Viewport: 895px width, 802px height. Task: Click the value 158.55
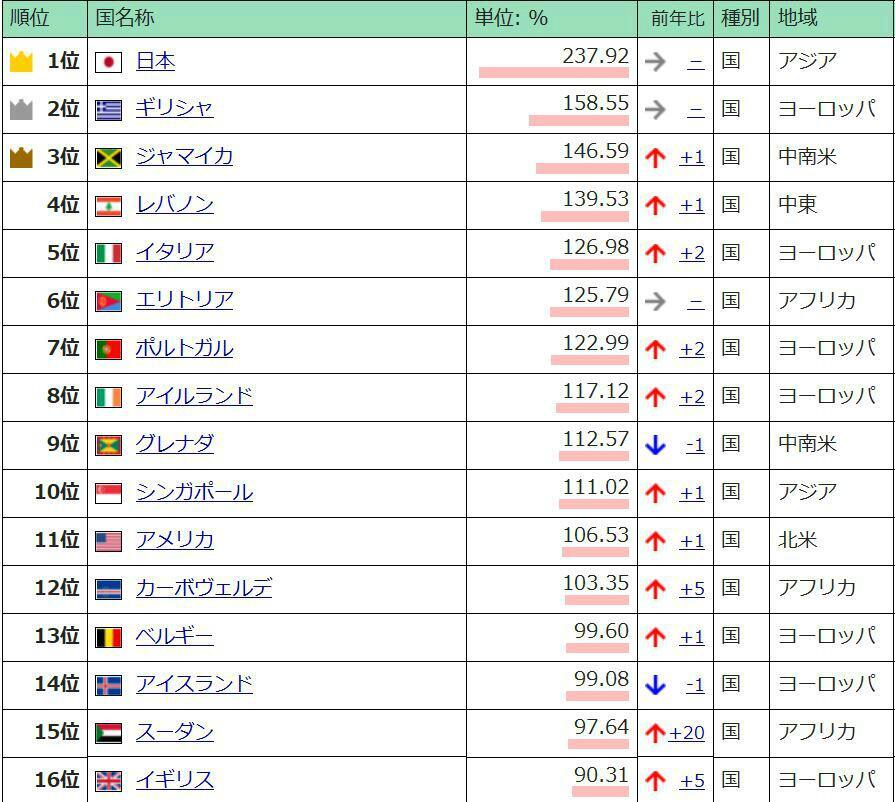click(x=595, y=104)
